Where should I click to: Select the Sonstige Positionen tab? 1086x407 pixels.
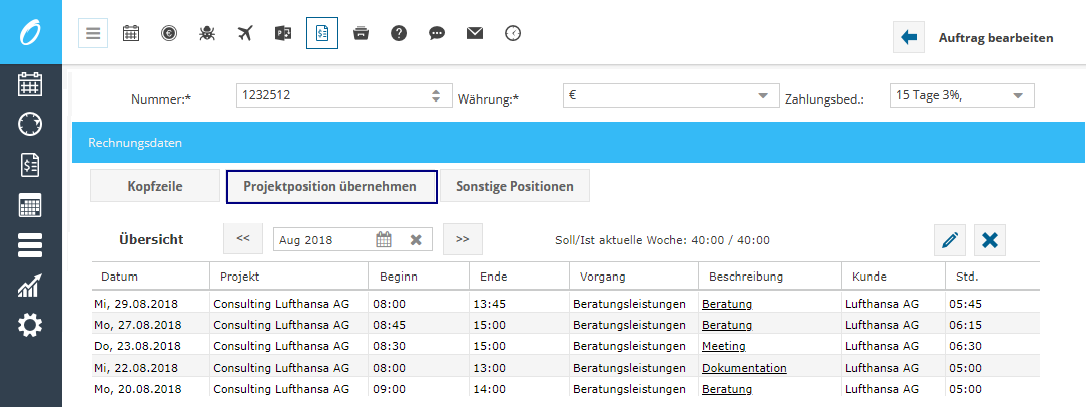click(x=515, y=186)
